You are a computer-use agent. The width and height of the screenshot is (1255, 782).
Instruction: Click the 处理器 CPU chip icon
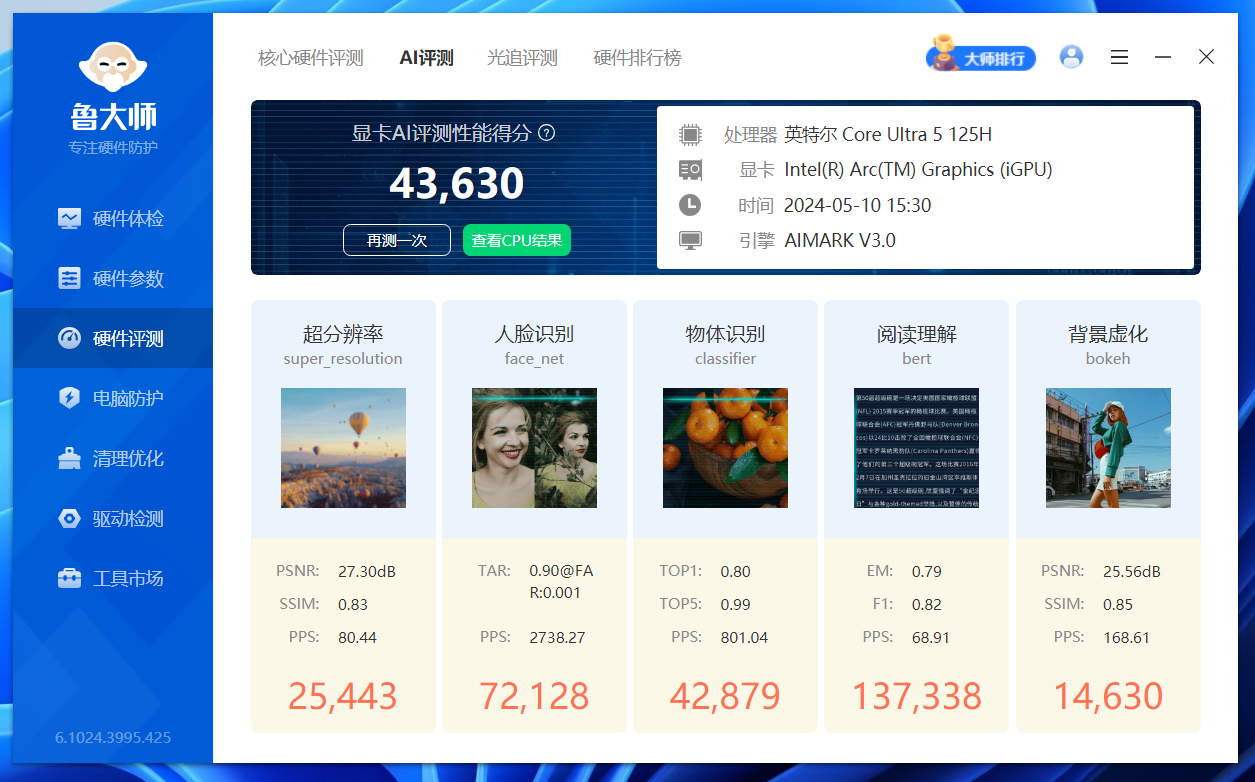(690, 135)
